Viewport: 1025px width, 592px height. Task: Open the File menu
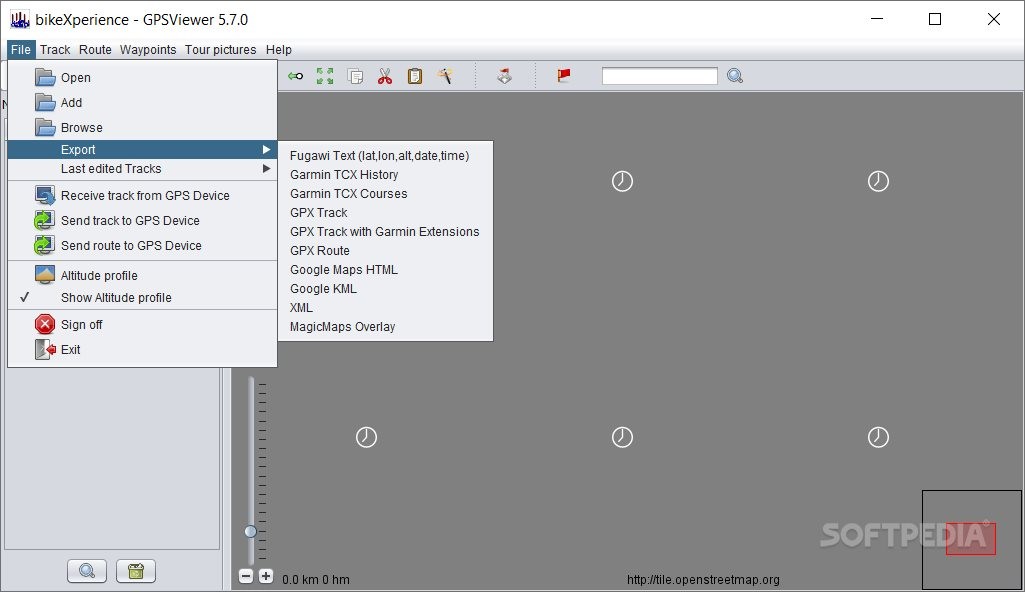[21, 50]
